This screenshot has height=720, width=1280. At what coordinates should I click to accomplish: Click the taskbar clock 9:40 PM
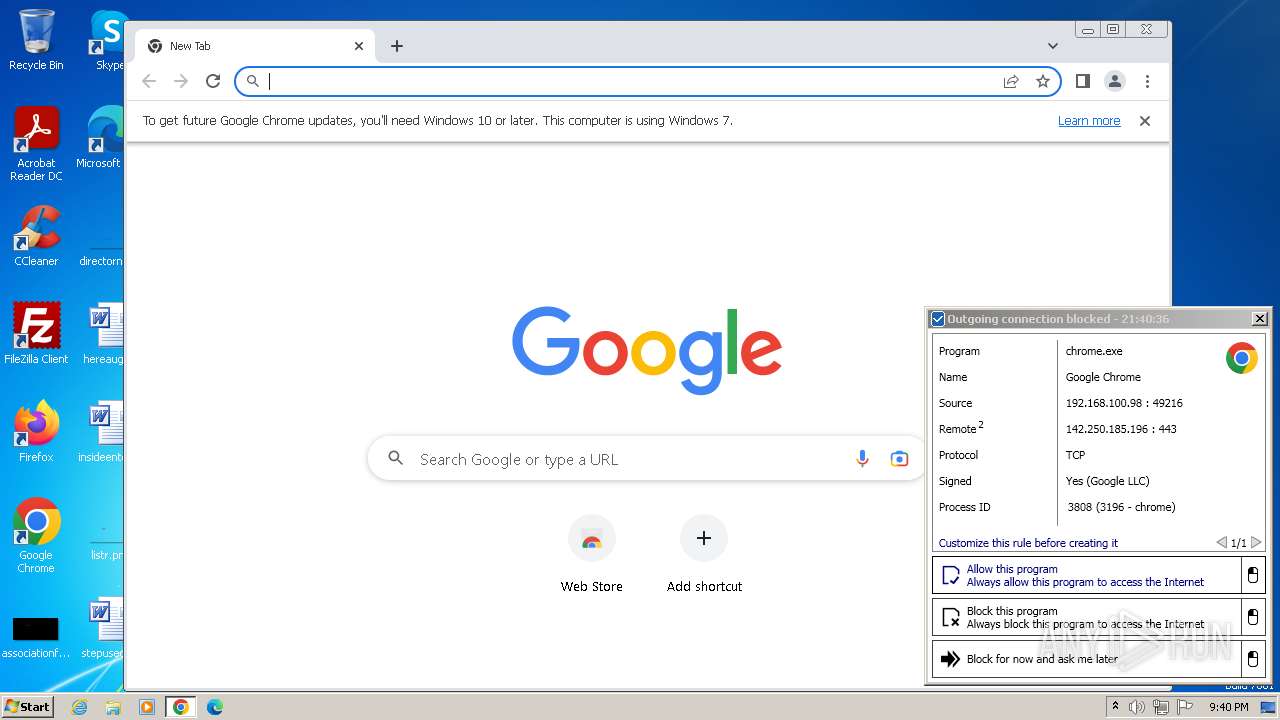point(1228,707)
